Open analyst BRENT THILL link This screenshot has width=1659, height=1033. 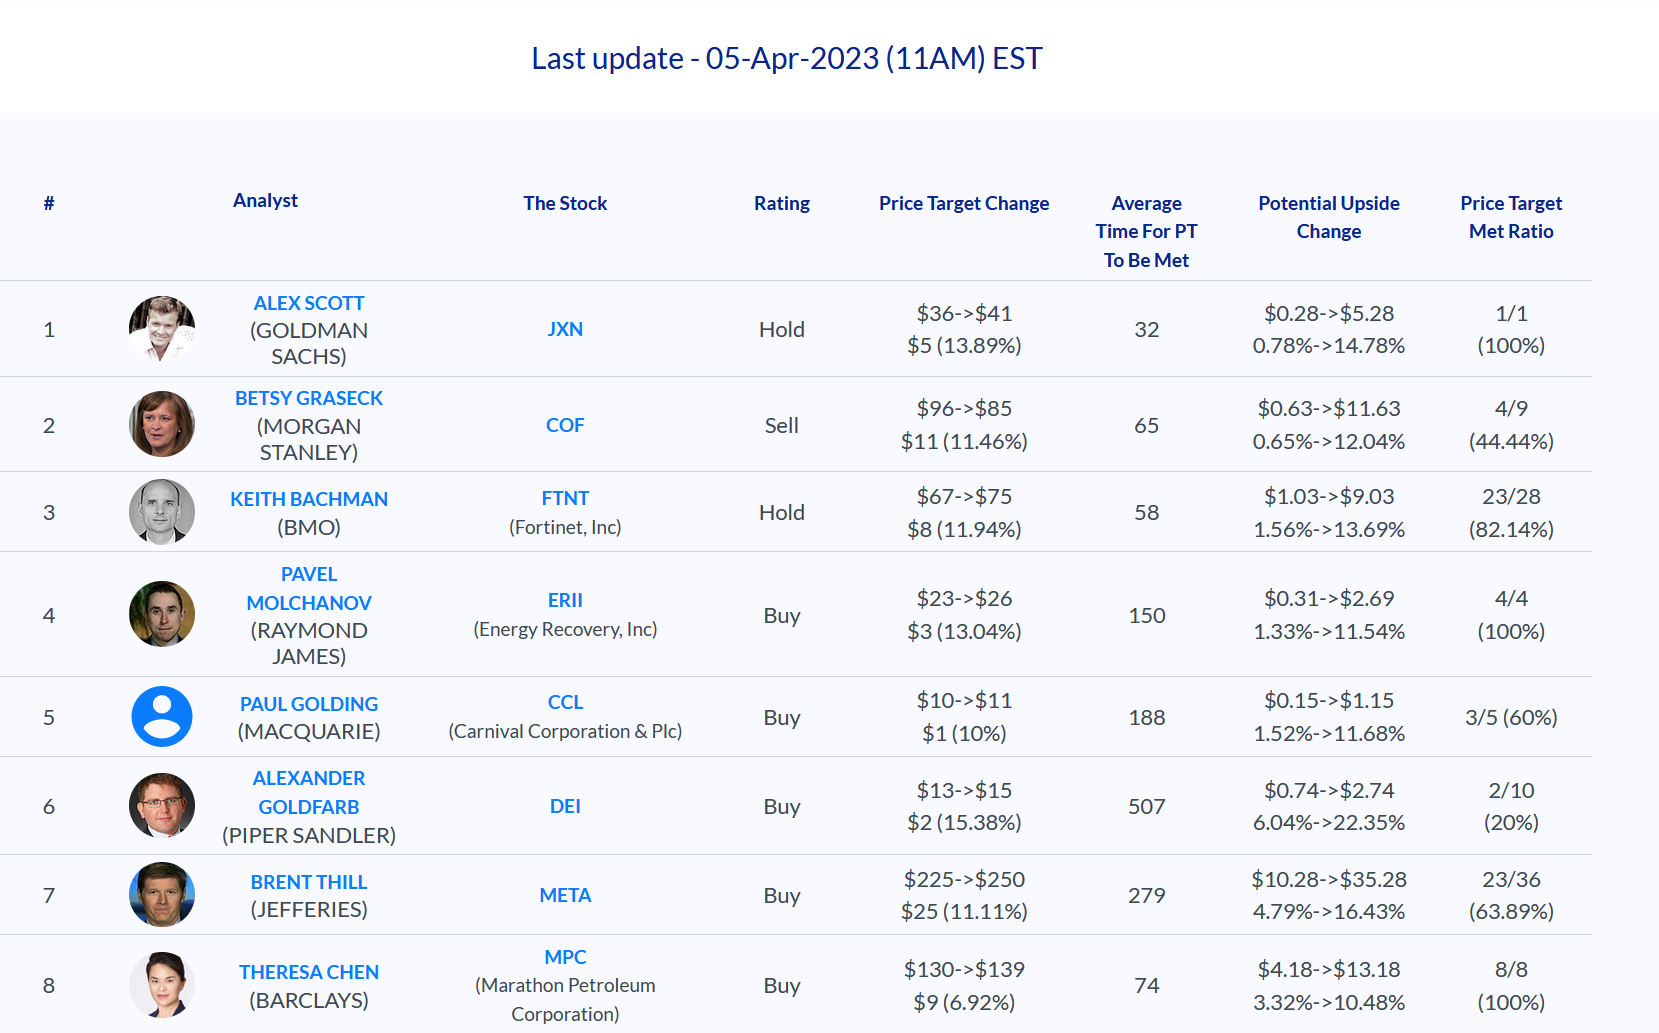point(309,882)
